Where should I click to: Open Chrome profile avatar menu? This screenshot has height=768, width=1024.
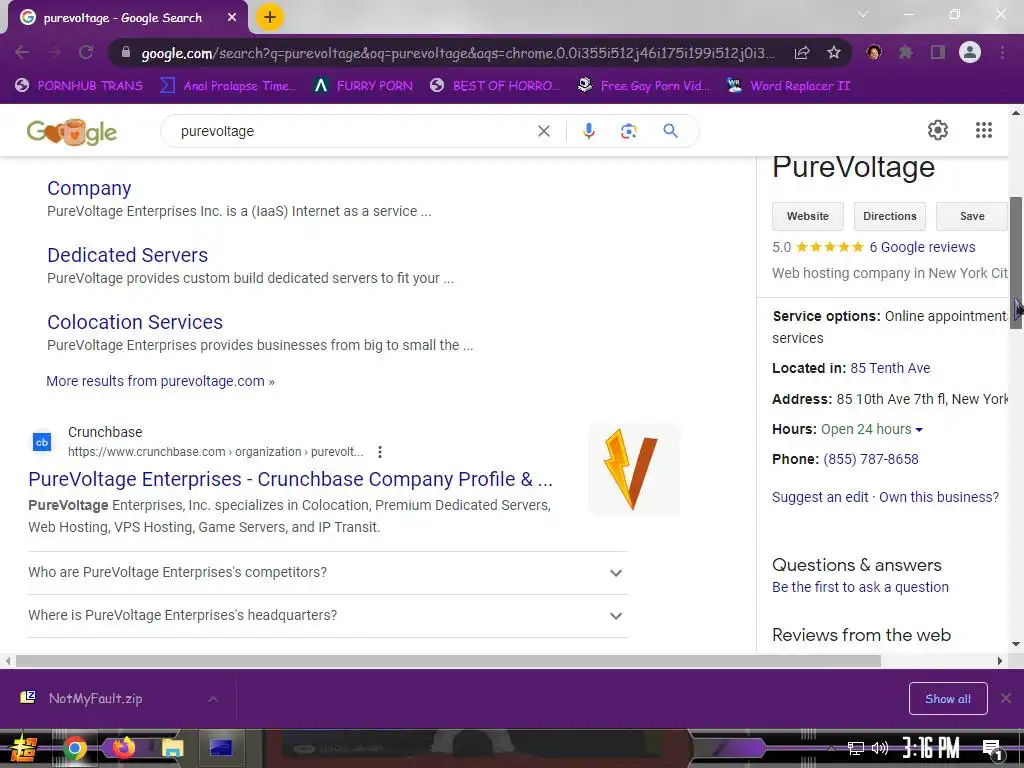[970, 52]
